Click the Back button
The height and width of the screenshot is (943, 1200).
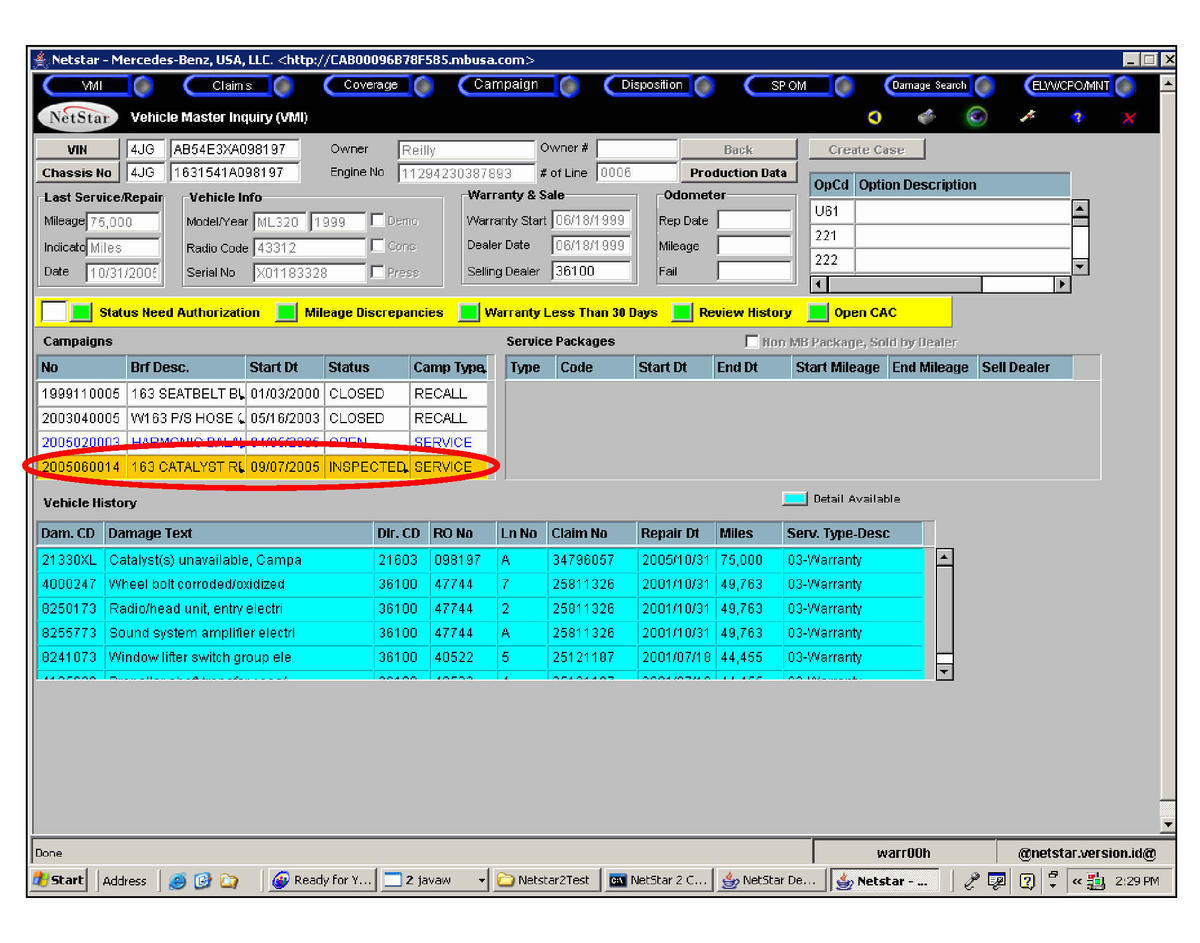click(x=738, y=149)
